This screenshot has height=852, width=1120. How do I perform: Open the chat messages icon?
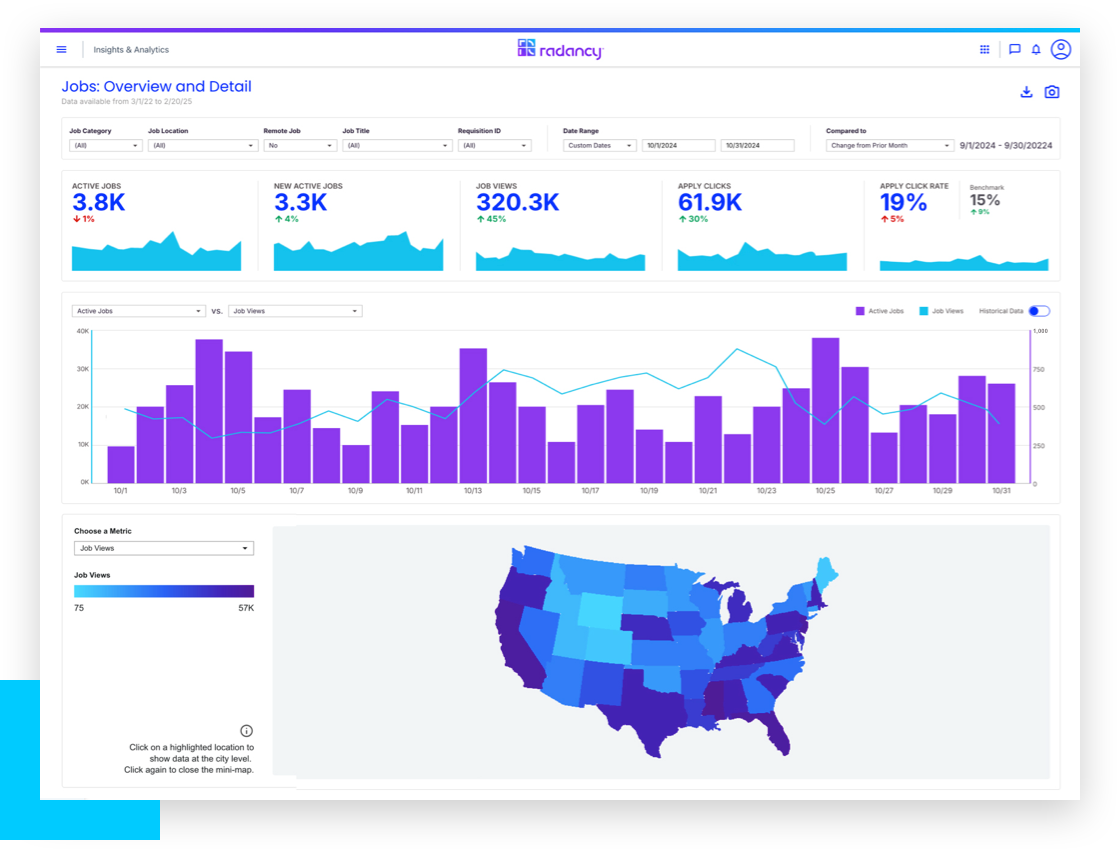pyautogui.click(x=1014, y=49)
